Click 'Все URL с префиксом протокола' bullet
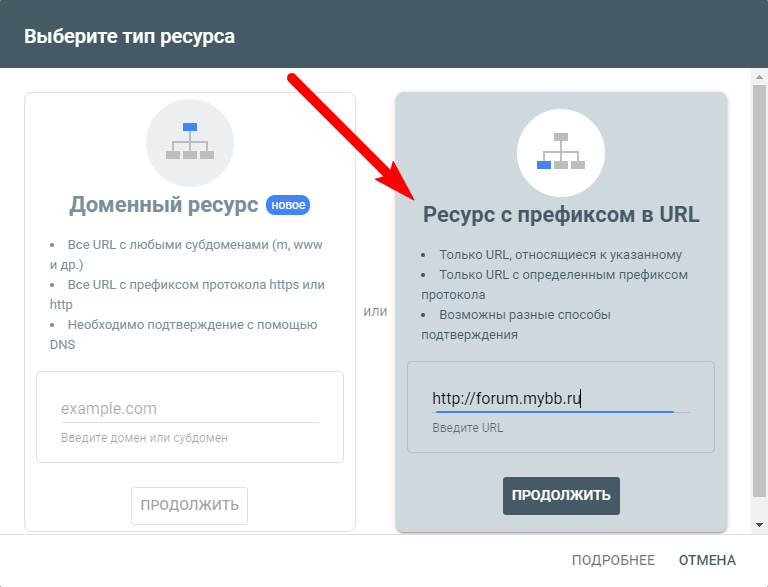 click(x=187, y=294)
